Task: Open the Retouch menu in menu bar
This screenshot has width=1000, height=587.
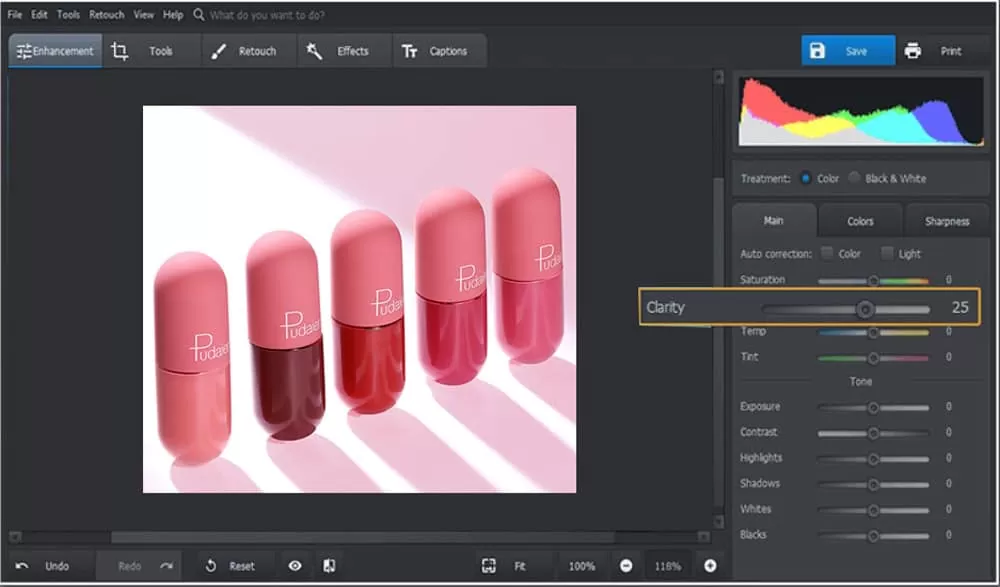Action: (107, 15)
